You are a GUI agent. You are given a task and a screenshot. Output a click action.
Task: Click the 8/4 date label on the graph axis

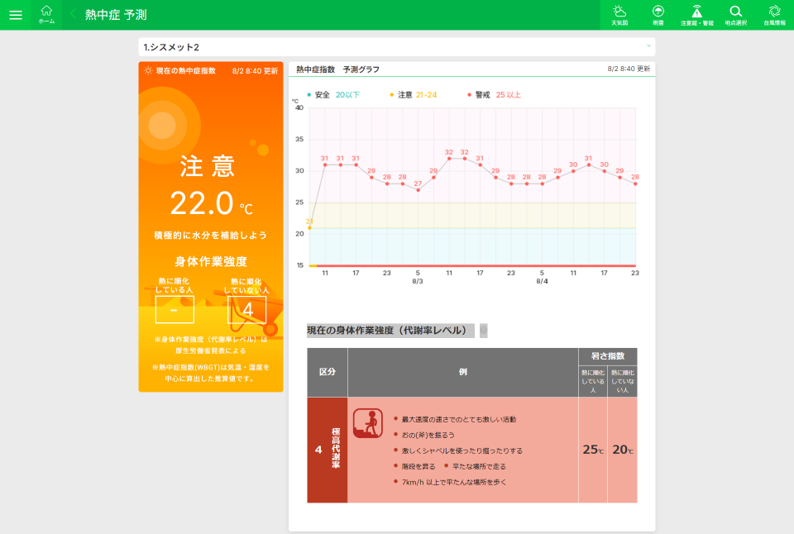coord(542,281)
